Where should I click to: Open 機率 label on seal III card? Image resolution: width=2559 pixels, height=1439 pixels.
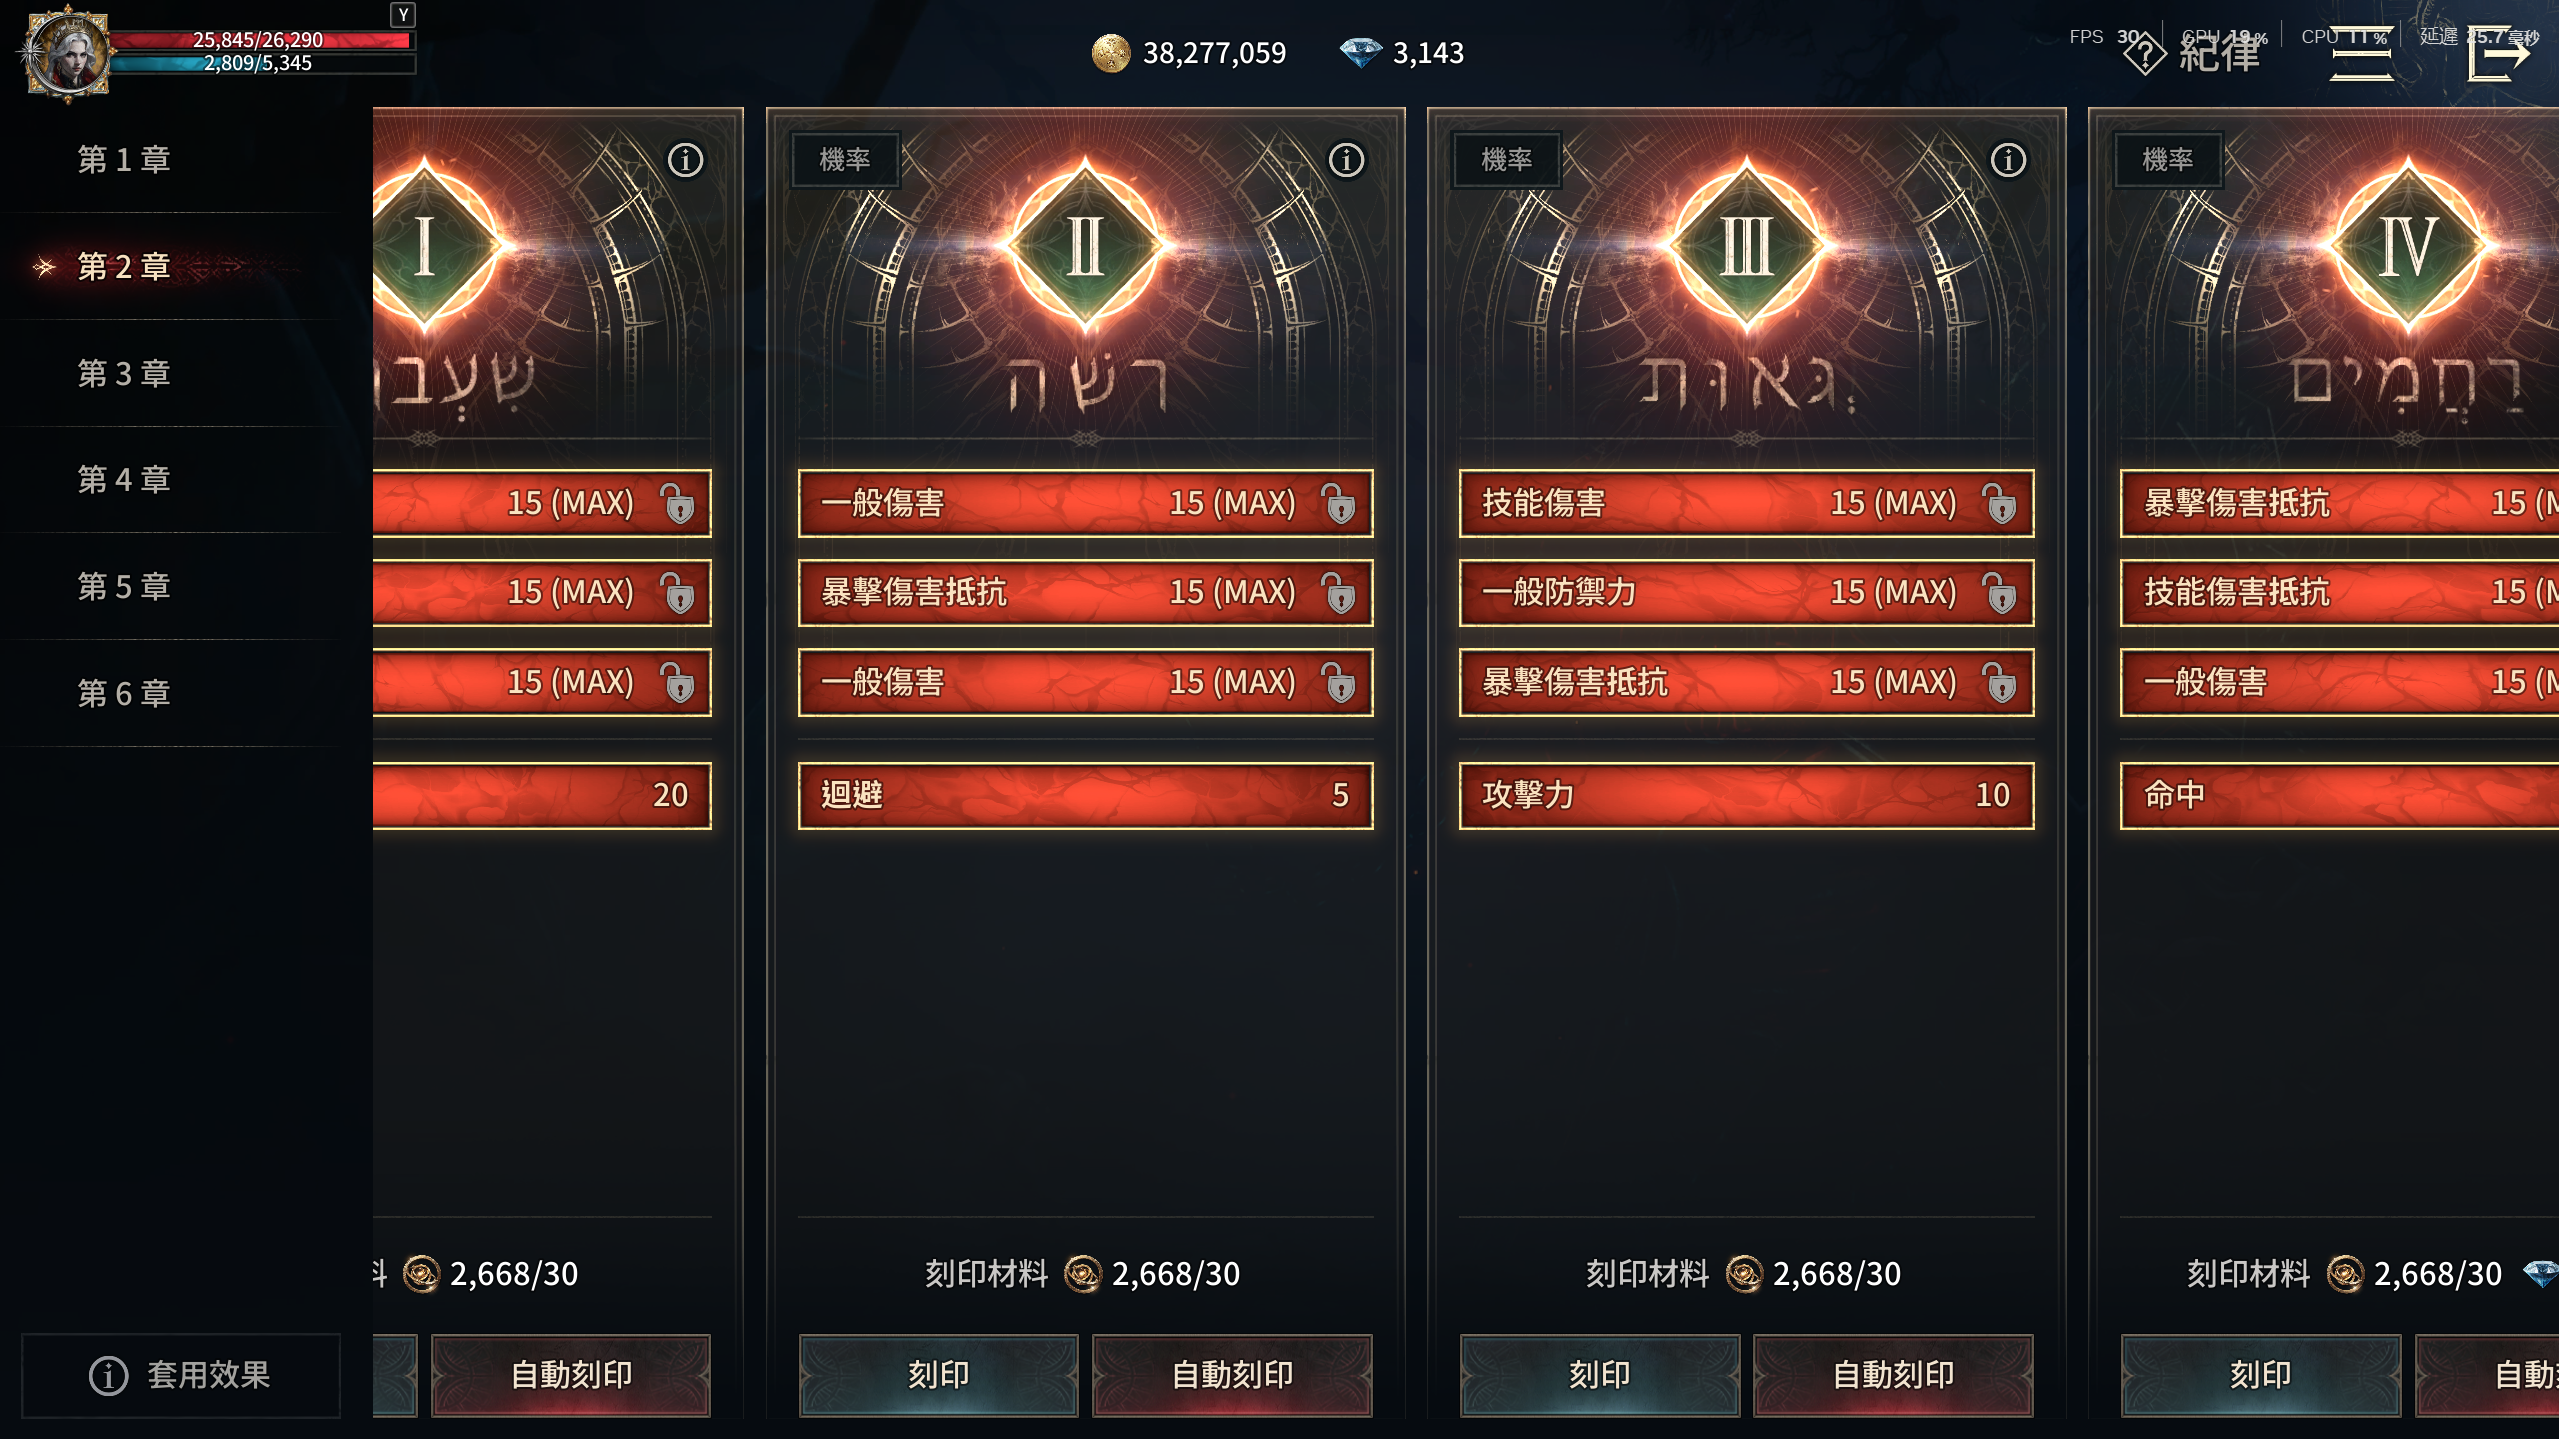pos(1507,159)
